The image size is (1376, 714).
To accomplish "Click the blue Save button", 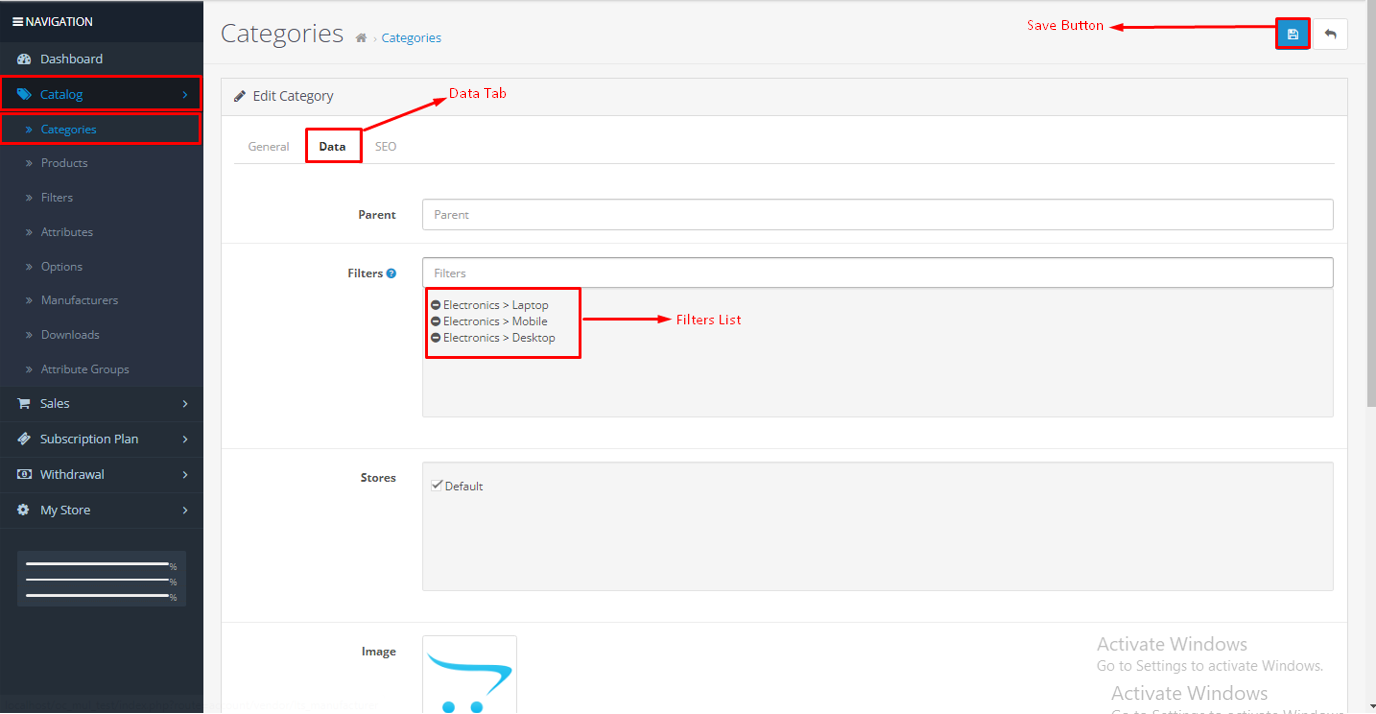I will tap(1292, 33).
